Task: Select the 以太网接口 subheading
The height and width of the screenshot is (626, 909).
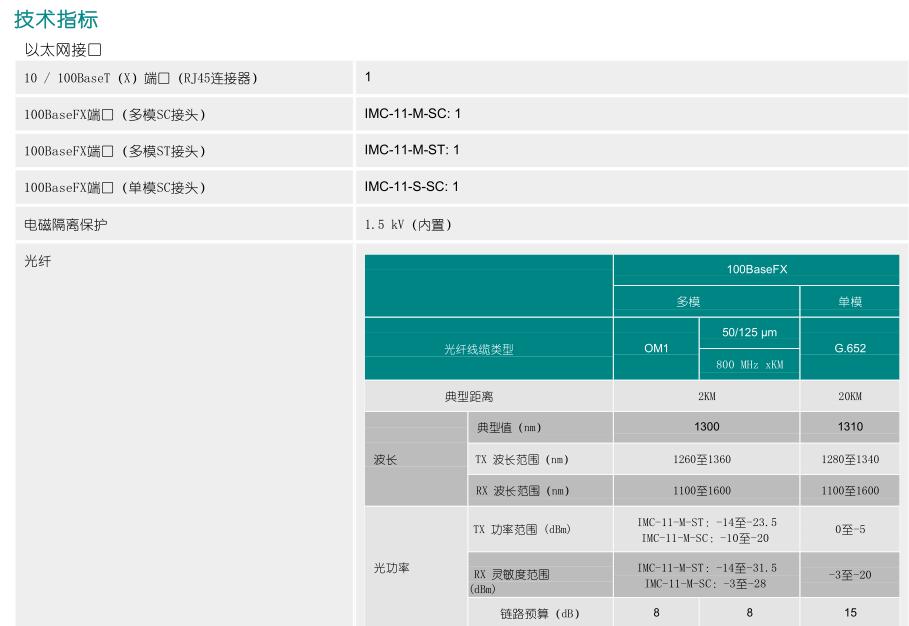Action: [x=64, y=49]
